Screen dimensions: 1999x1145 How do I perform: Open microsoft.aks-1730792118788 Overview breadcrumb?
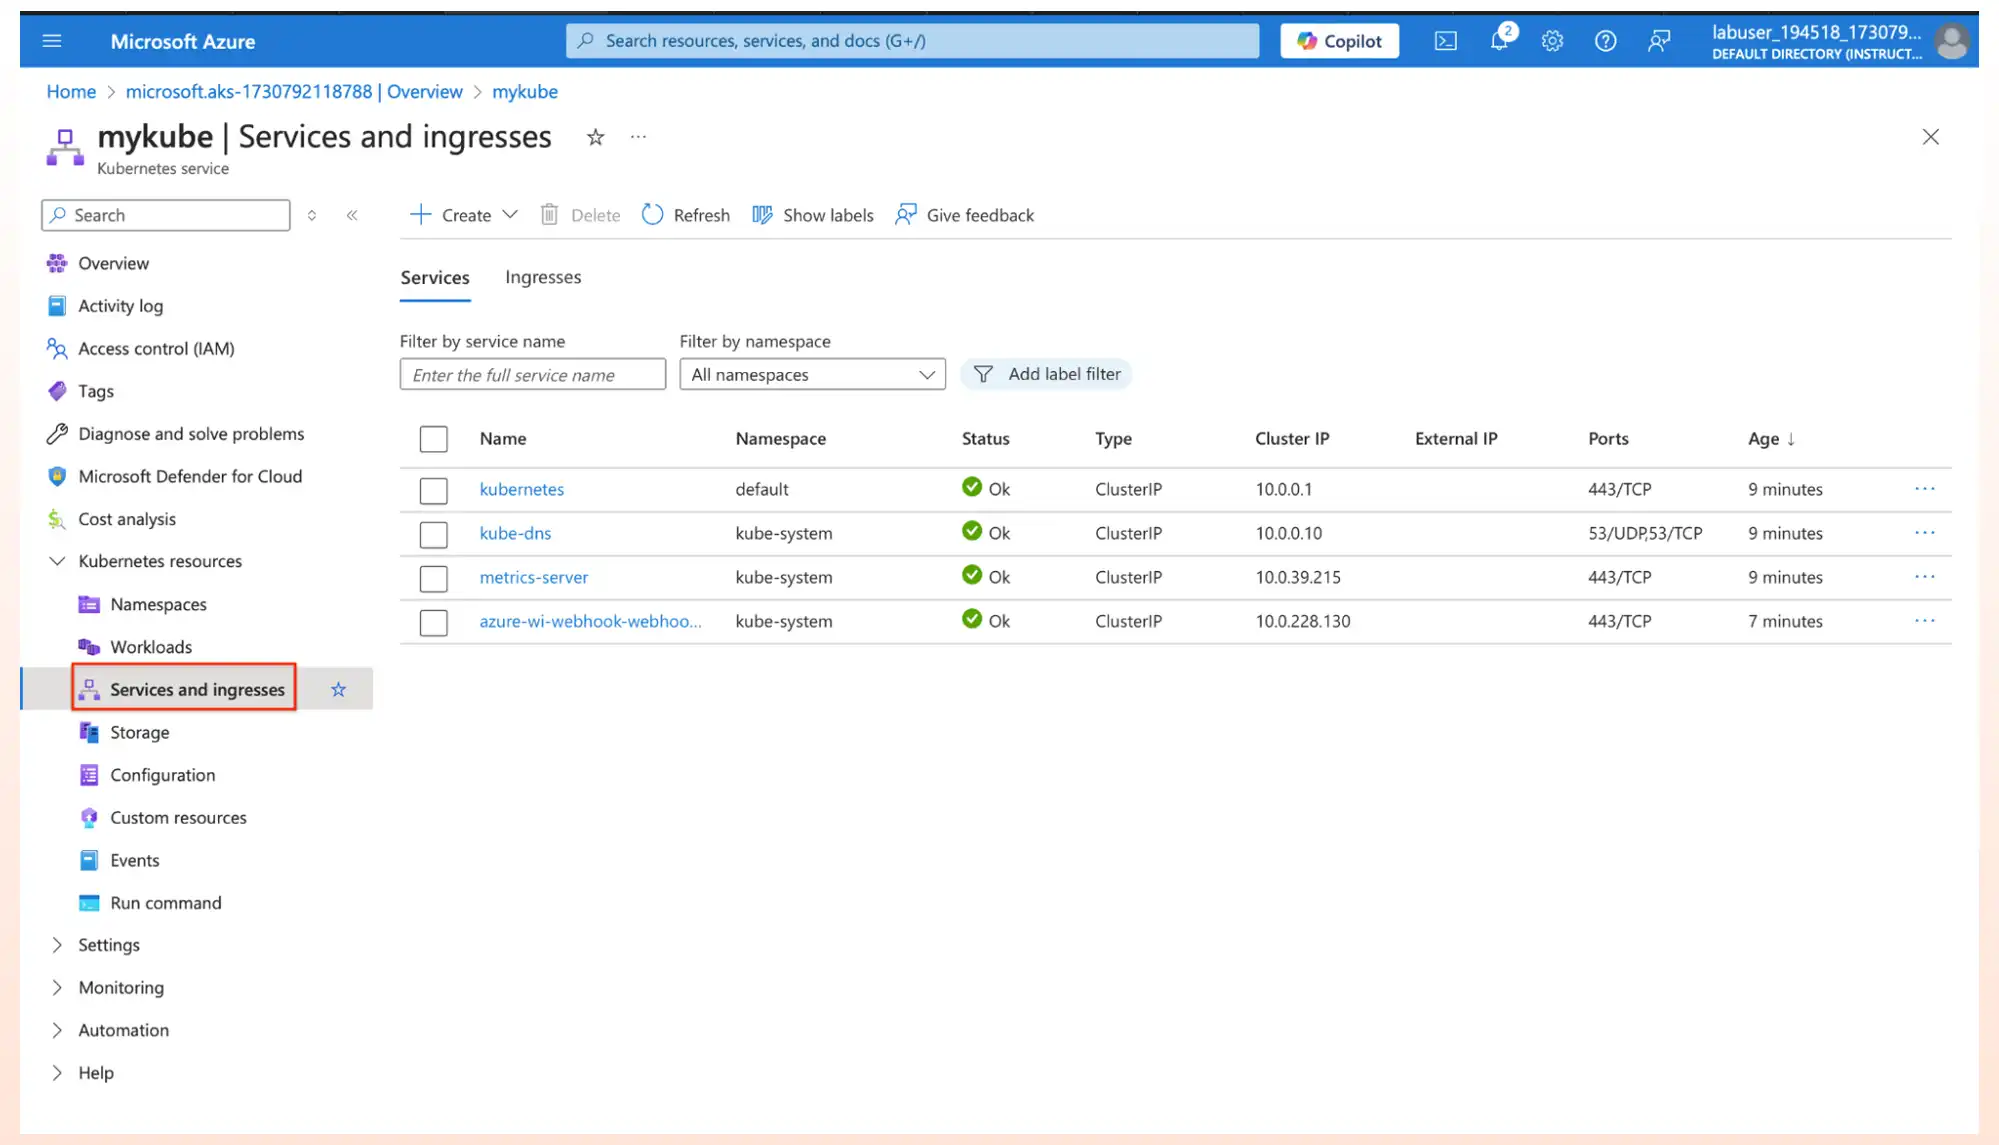click(x=294, y=92)
